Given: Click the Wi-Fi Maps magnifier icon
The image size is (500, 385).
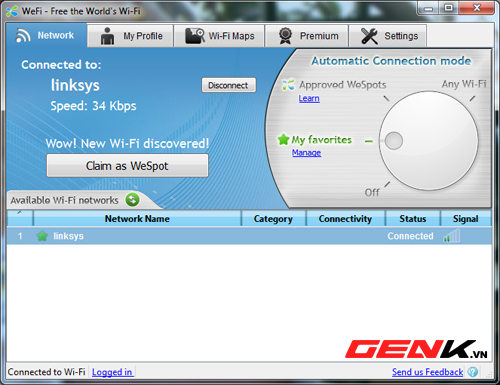Looking at the screenshot, I should click(195, 36).
